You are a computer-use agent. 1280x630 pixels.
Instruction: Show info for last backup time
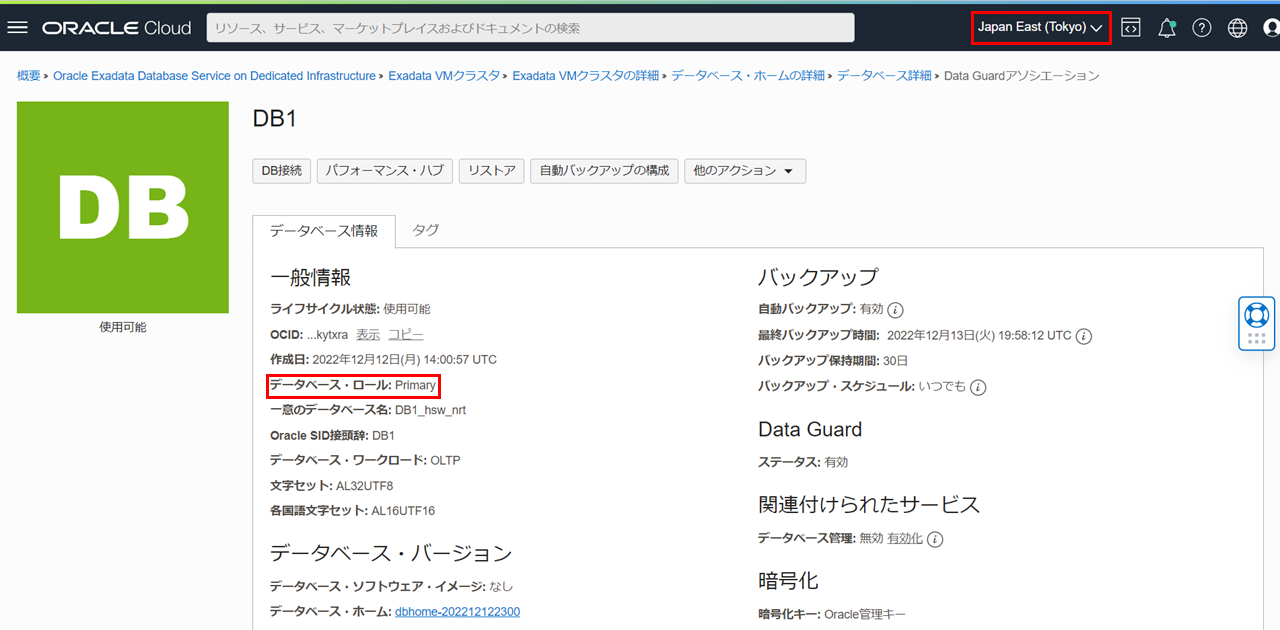click(x=1083, y=336)
